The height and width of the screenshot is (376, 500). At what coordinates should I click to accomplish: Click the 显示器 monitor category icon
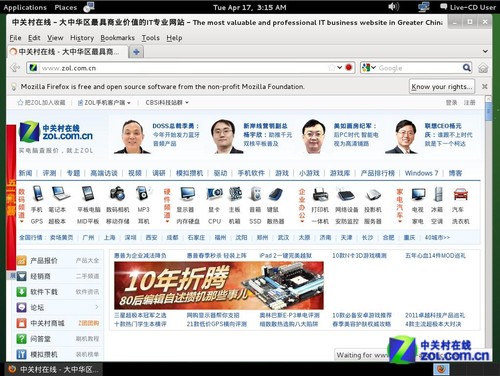187,193
